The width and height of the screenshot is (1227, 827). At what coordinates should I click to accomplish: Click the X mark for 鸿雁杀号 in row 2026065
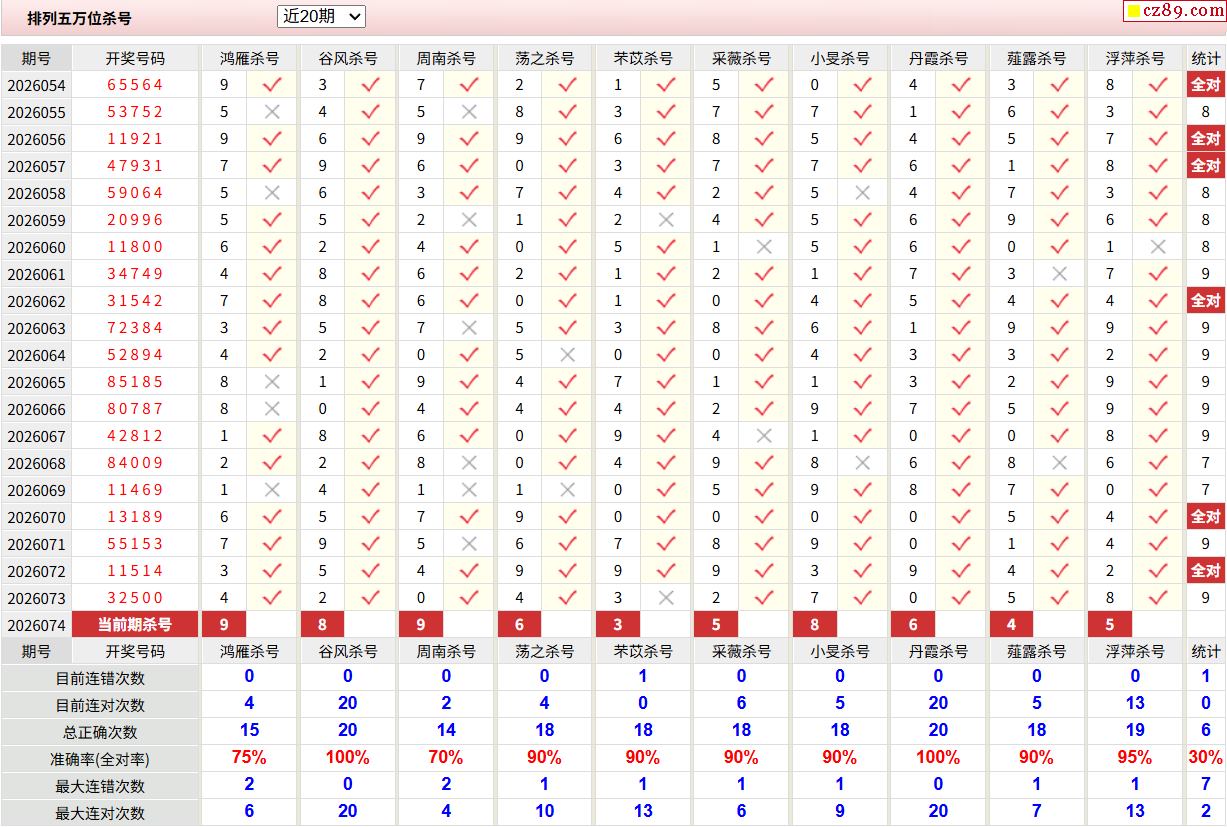[x=272, y=382]
